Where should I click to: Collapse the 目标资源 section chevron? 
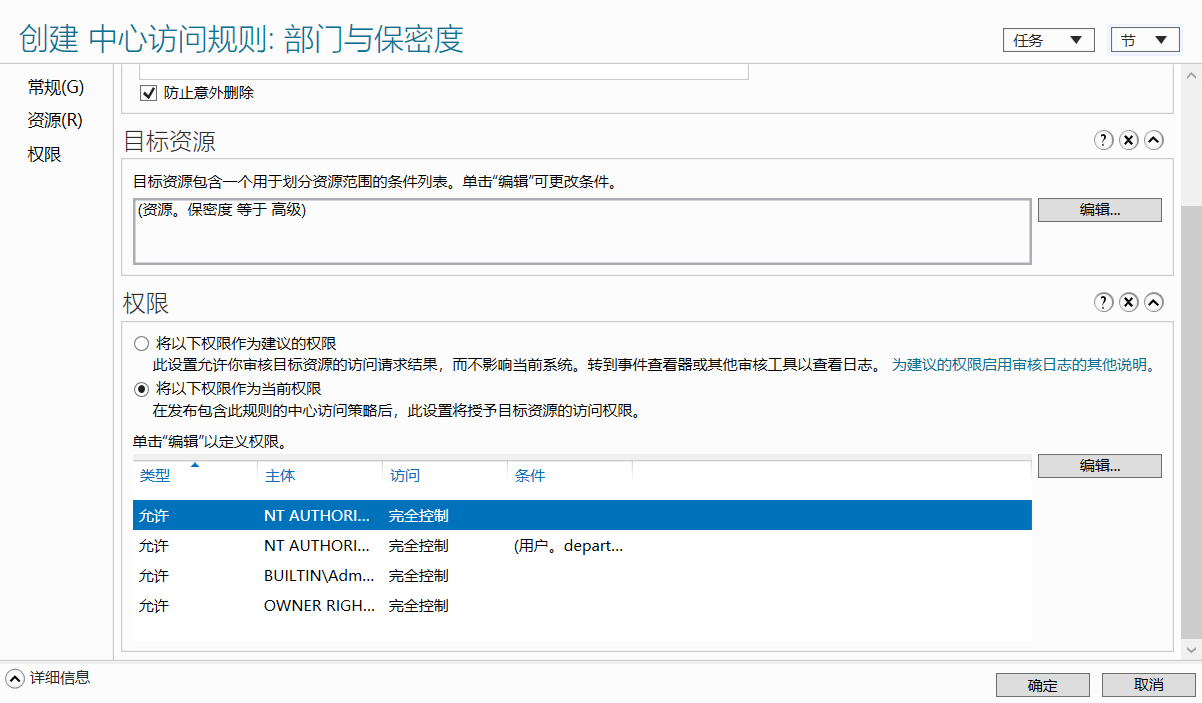click(x=1154, y=140)
